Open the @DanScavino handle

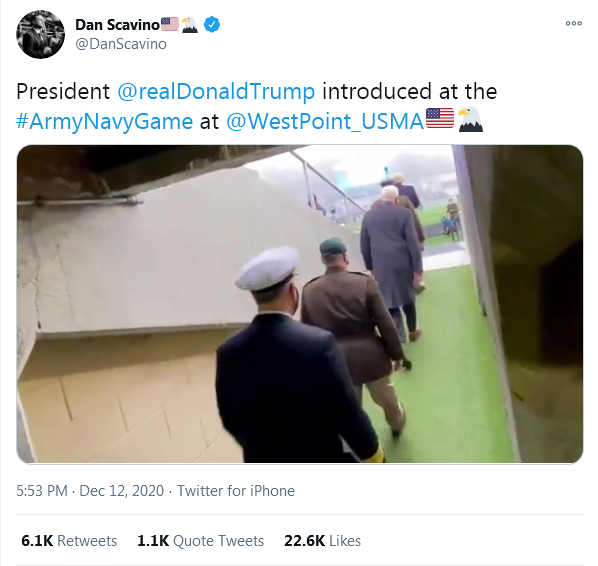click(121, 44)
